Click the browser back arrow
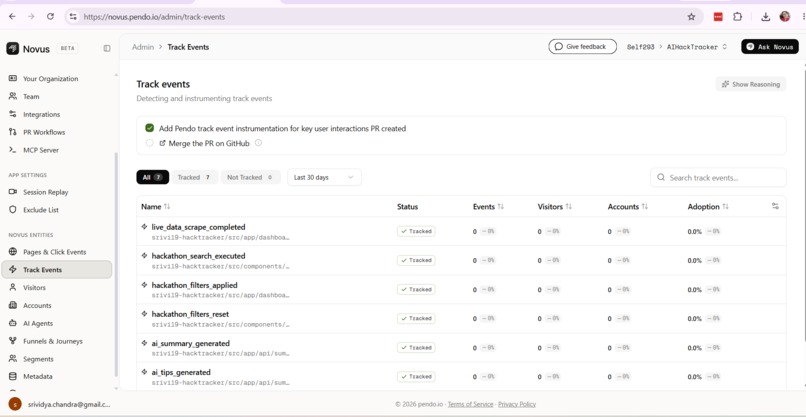Screen dimensions: 806x417 12,16
